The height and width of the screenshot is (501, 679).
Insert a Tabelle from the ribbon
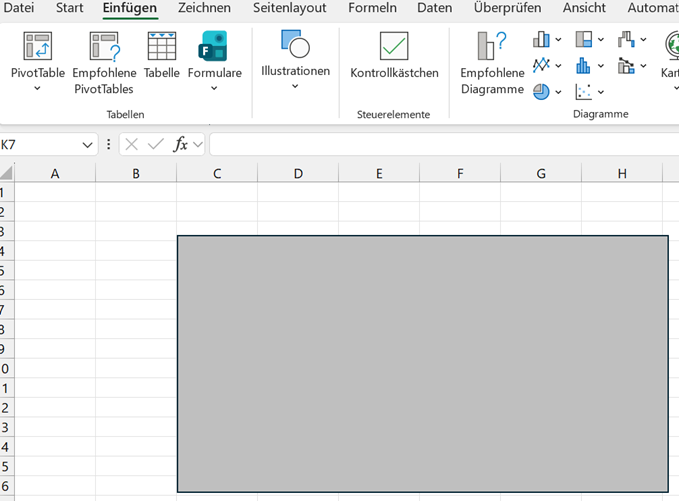(x=161, y=47)
